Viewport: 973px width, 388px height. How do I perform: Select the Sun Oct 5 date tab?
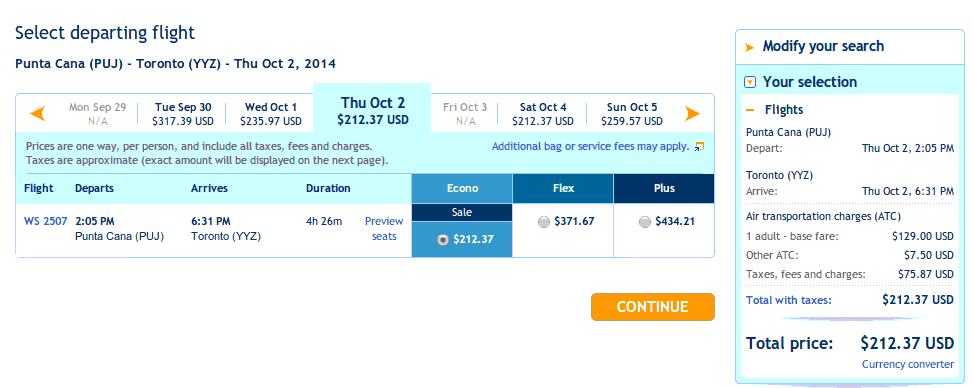tap(632, 114)
